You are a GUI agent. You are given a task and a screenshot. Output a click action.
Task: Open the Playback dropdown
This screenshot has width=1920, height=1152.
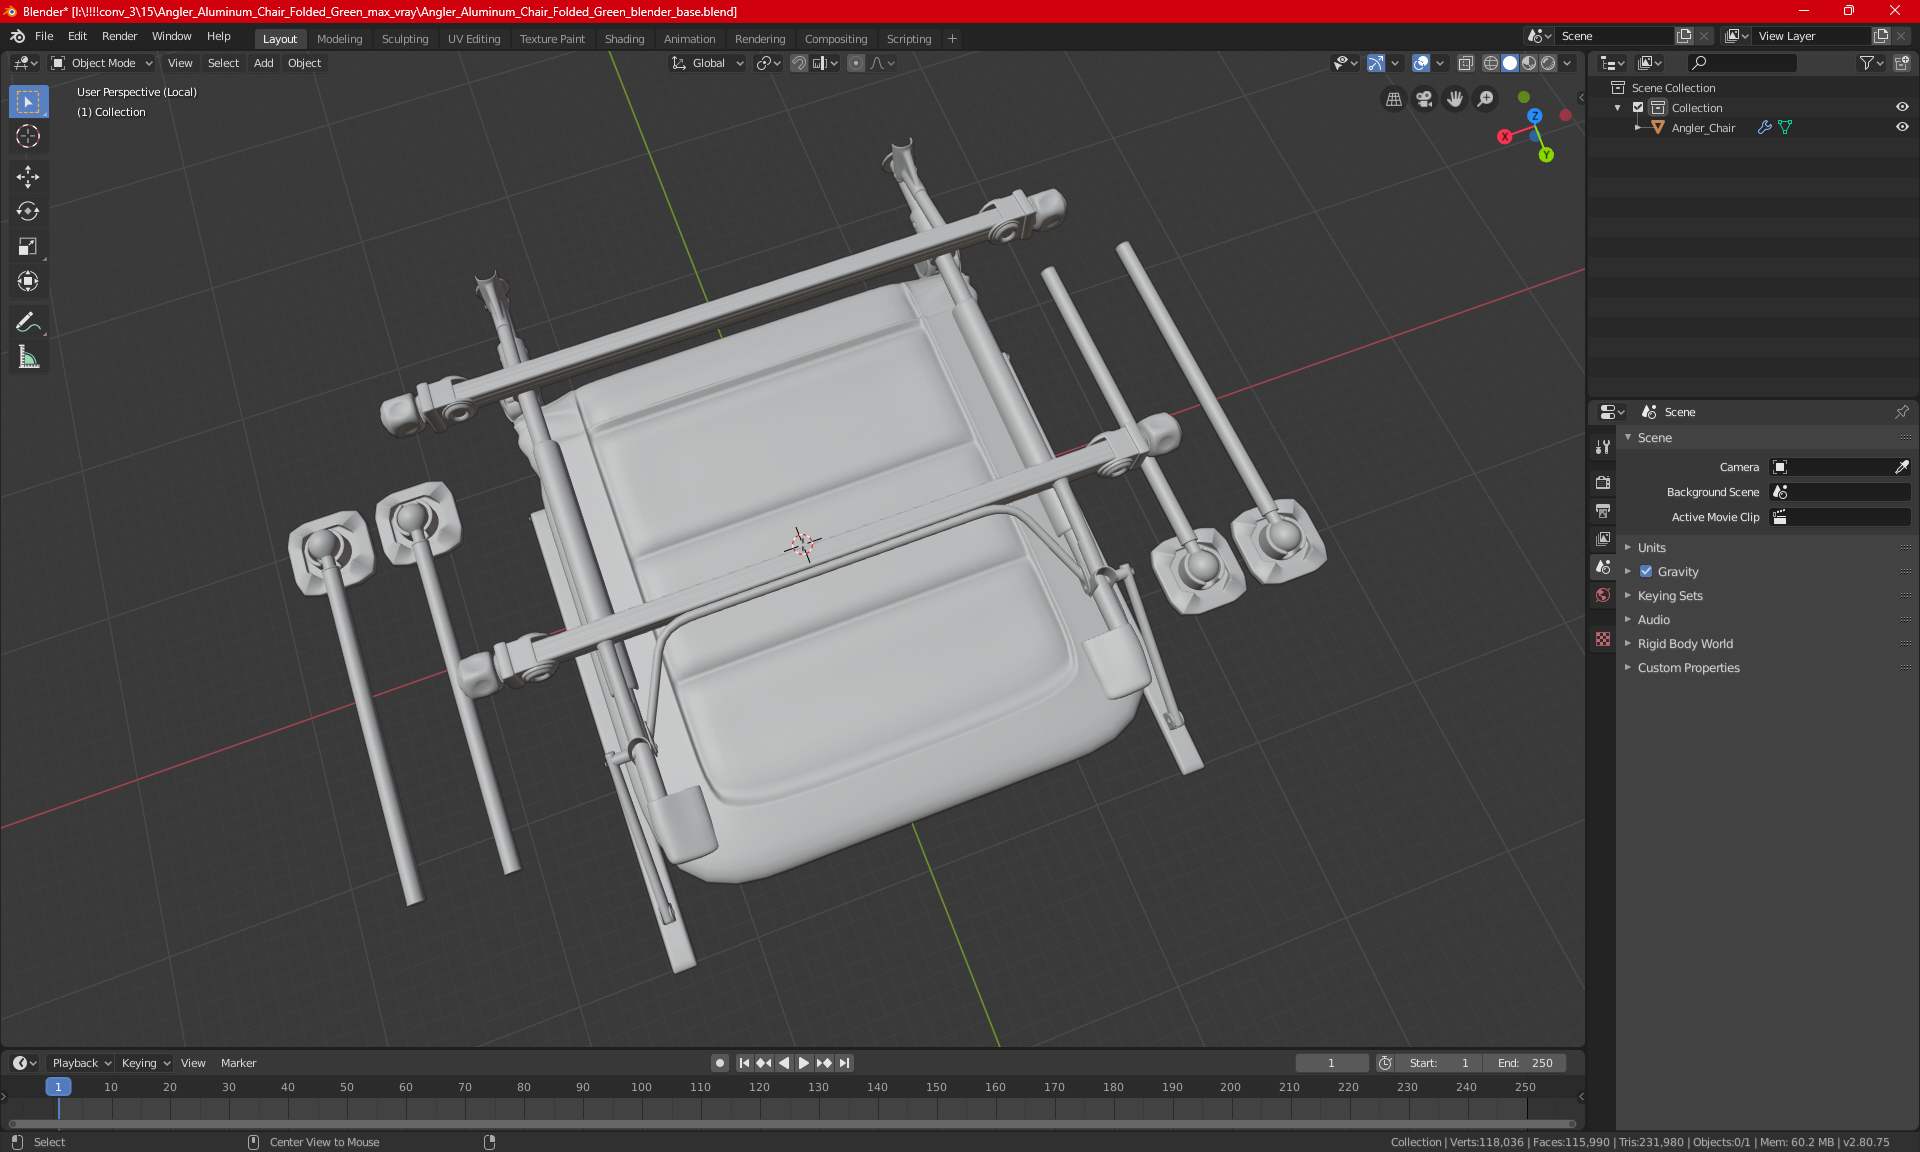tap(82, 1063)
